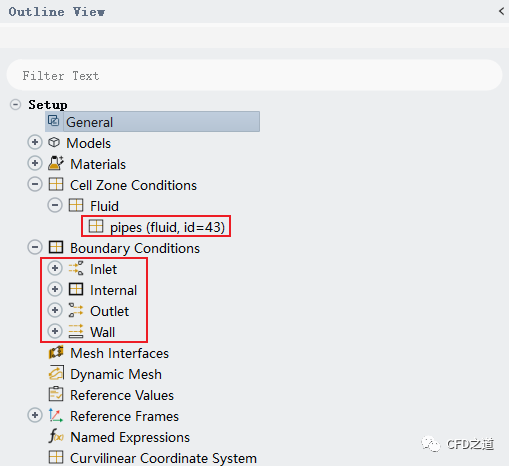
Task: Click the Models cube icon
Action: [54, 143]
